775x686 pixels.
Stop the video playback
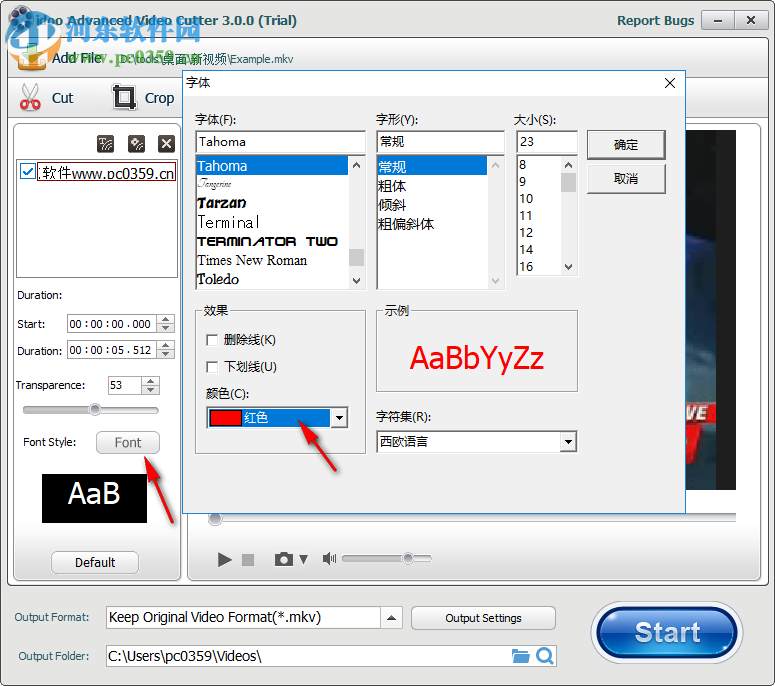(x=248, y=559)
